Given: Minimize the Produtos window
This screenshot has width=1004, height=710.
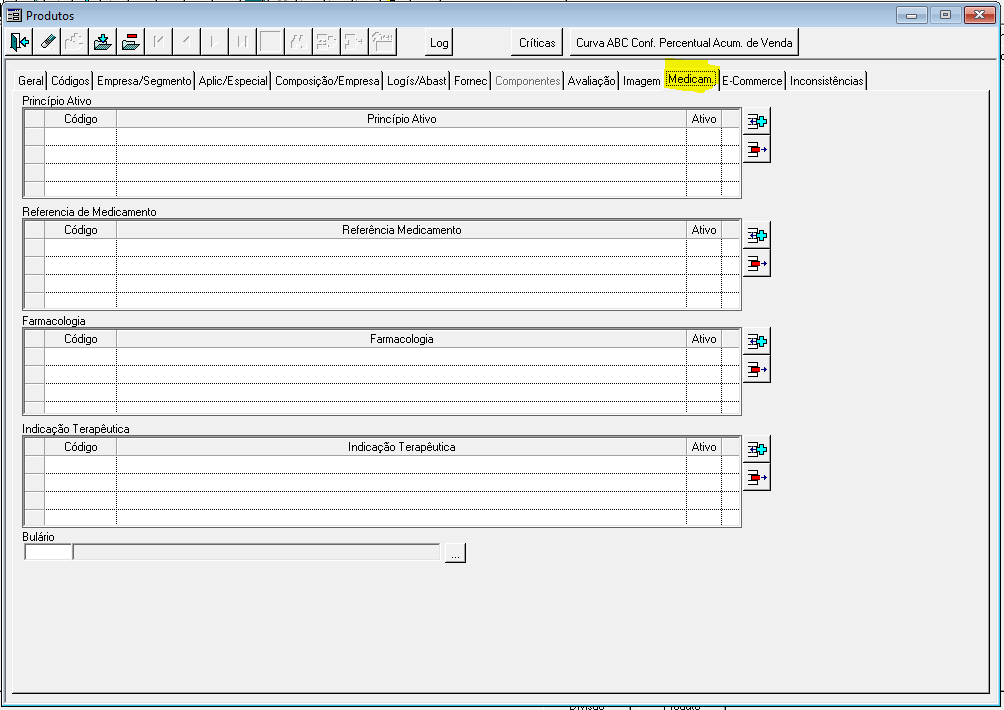Looking at the screenshot, I should coord(912,15).
